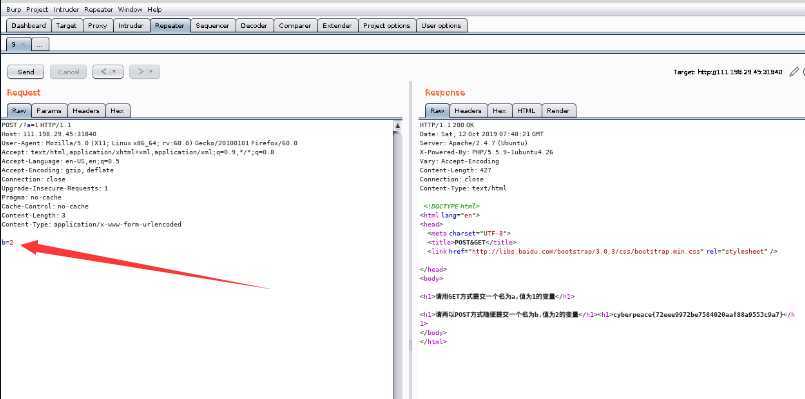This screenshot has width=805, height=399.
Task: Select Response Render tab
Action: [559, 111]
